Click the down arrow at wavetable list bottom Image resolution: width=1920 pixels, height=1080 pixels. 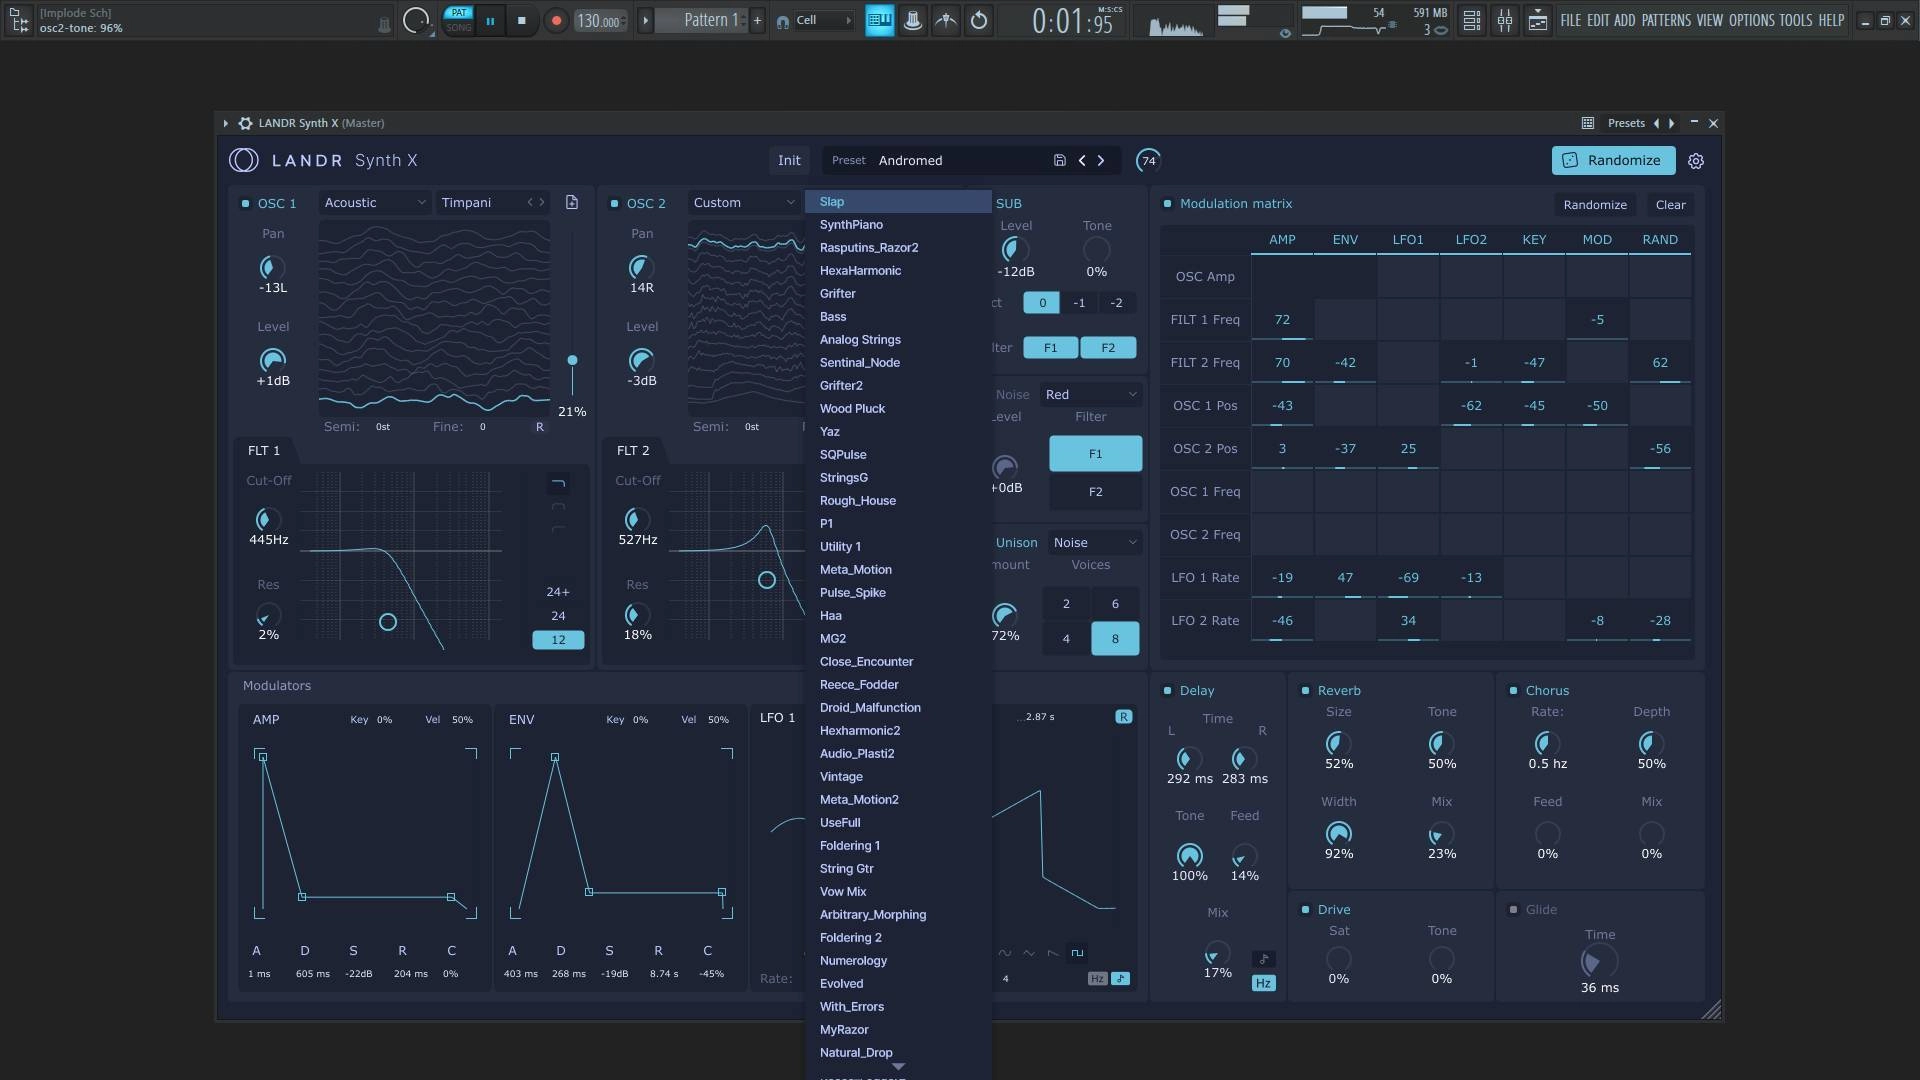pyautogui.click(x=898, y=1067)
